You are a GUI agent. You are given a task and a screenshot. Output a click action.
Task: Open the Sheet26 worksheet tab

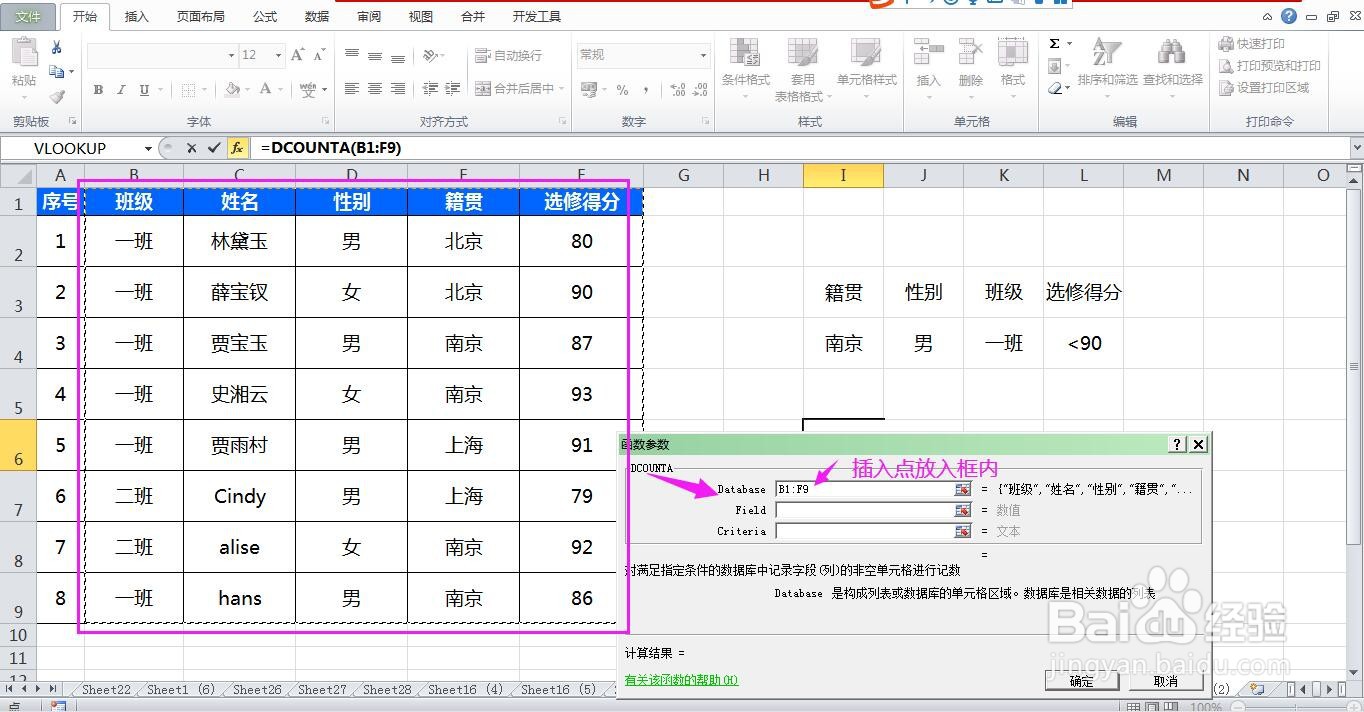(257, 689)
